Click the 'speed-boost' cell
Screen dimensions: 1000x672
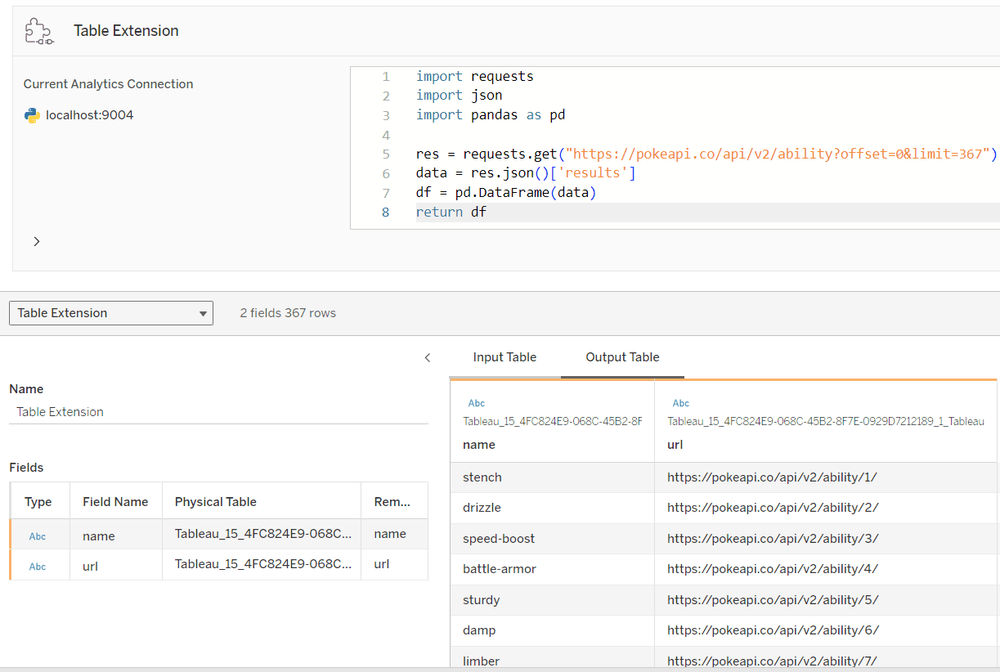click(x=552, y=539)
